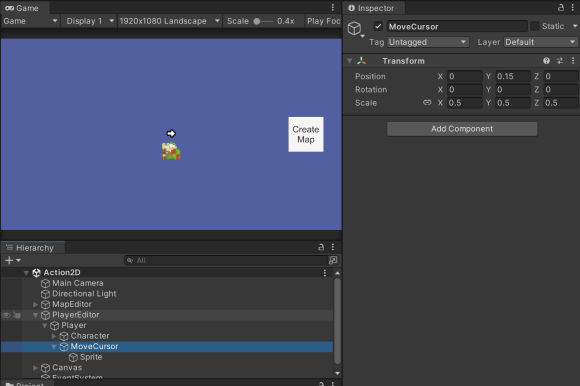The width and height of the screenshot is (580, 386).
Task: Switch to the Project tab
Action: coord(26,384)
